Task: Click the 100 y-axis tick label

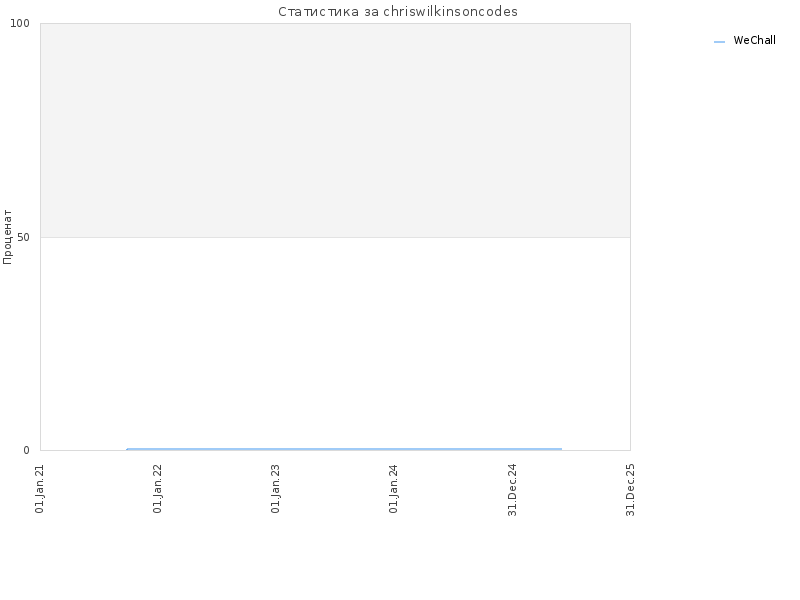Action: (20, 23)
